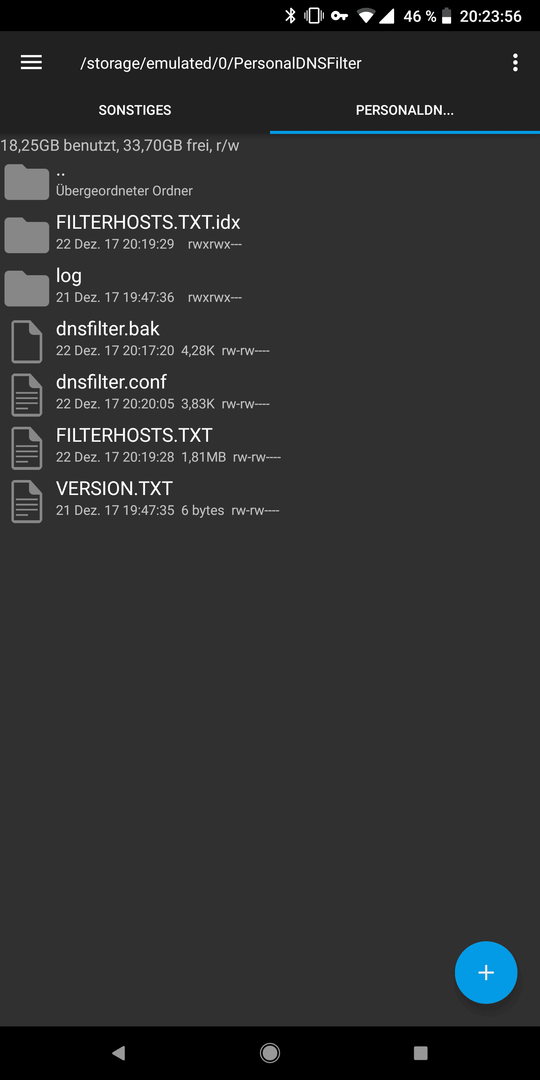This screenshot has width=540, height=1080.
Task: Tap the Android recent apps square
Action: coord(420,1052)
